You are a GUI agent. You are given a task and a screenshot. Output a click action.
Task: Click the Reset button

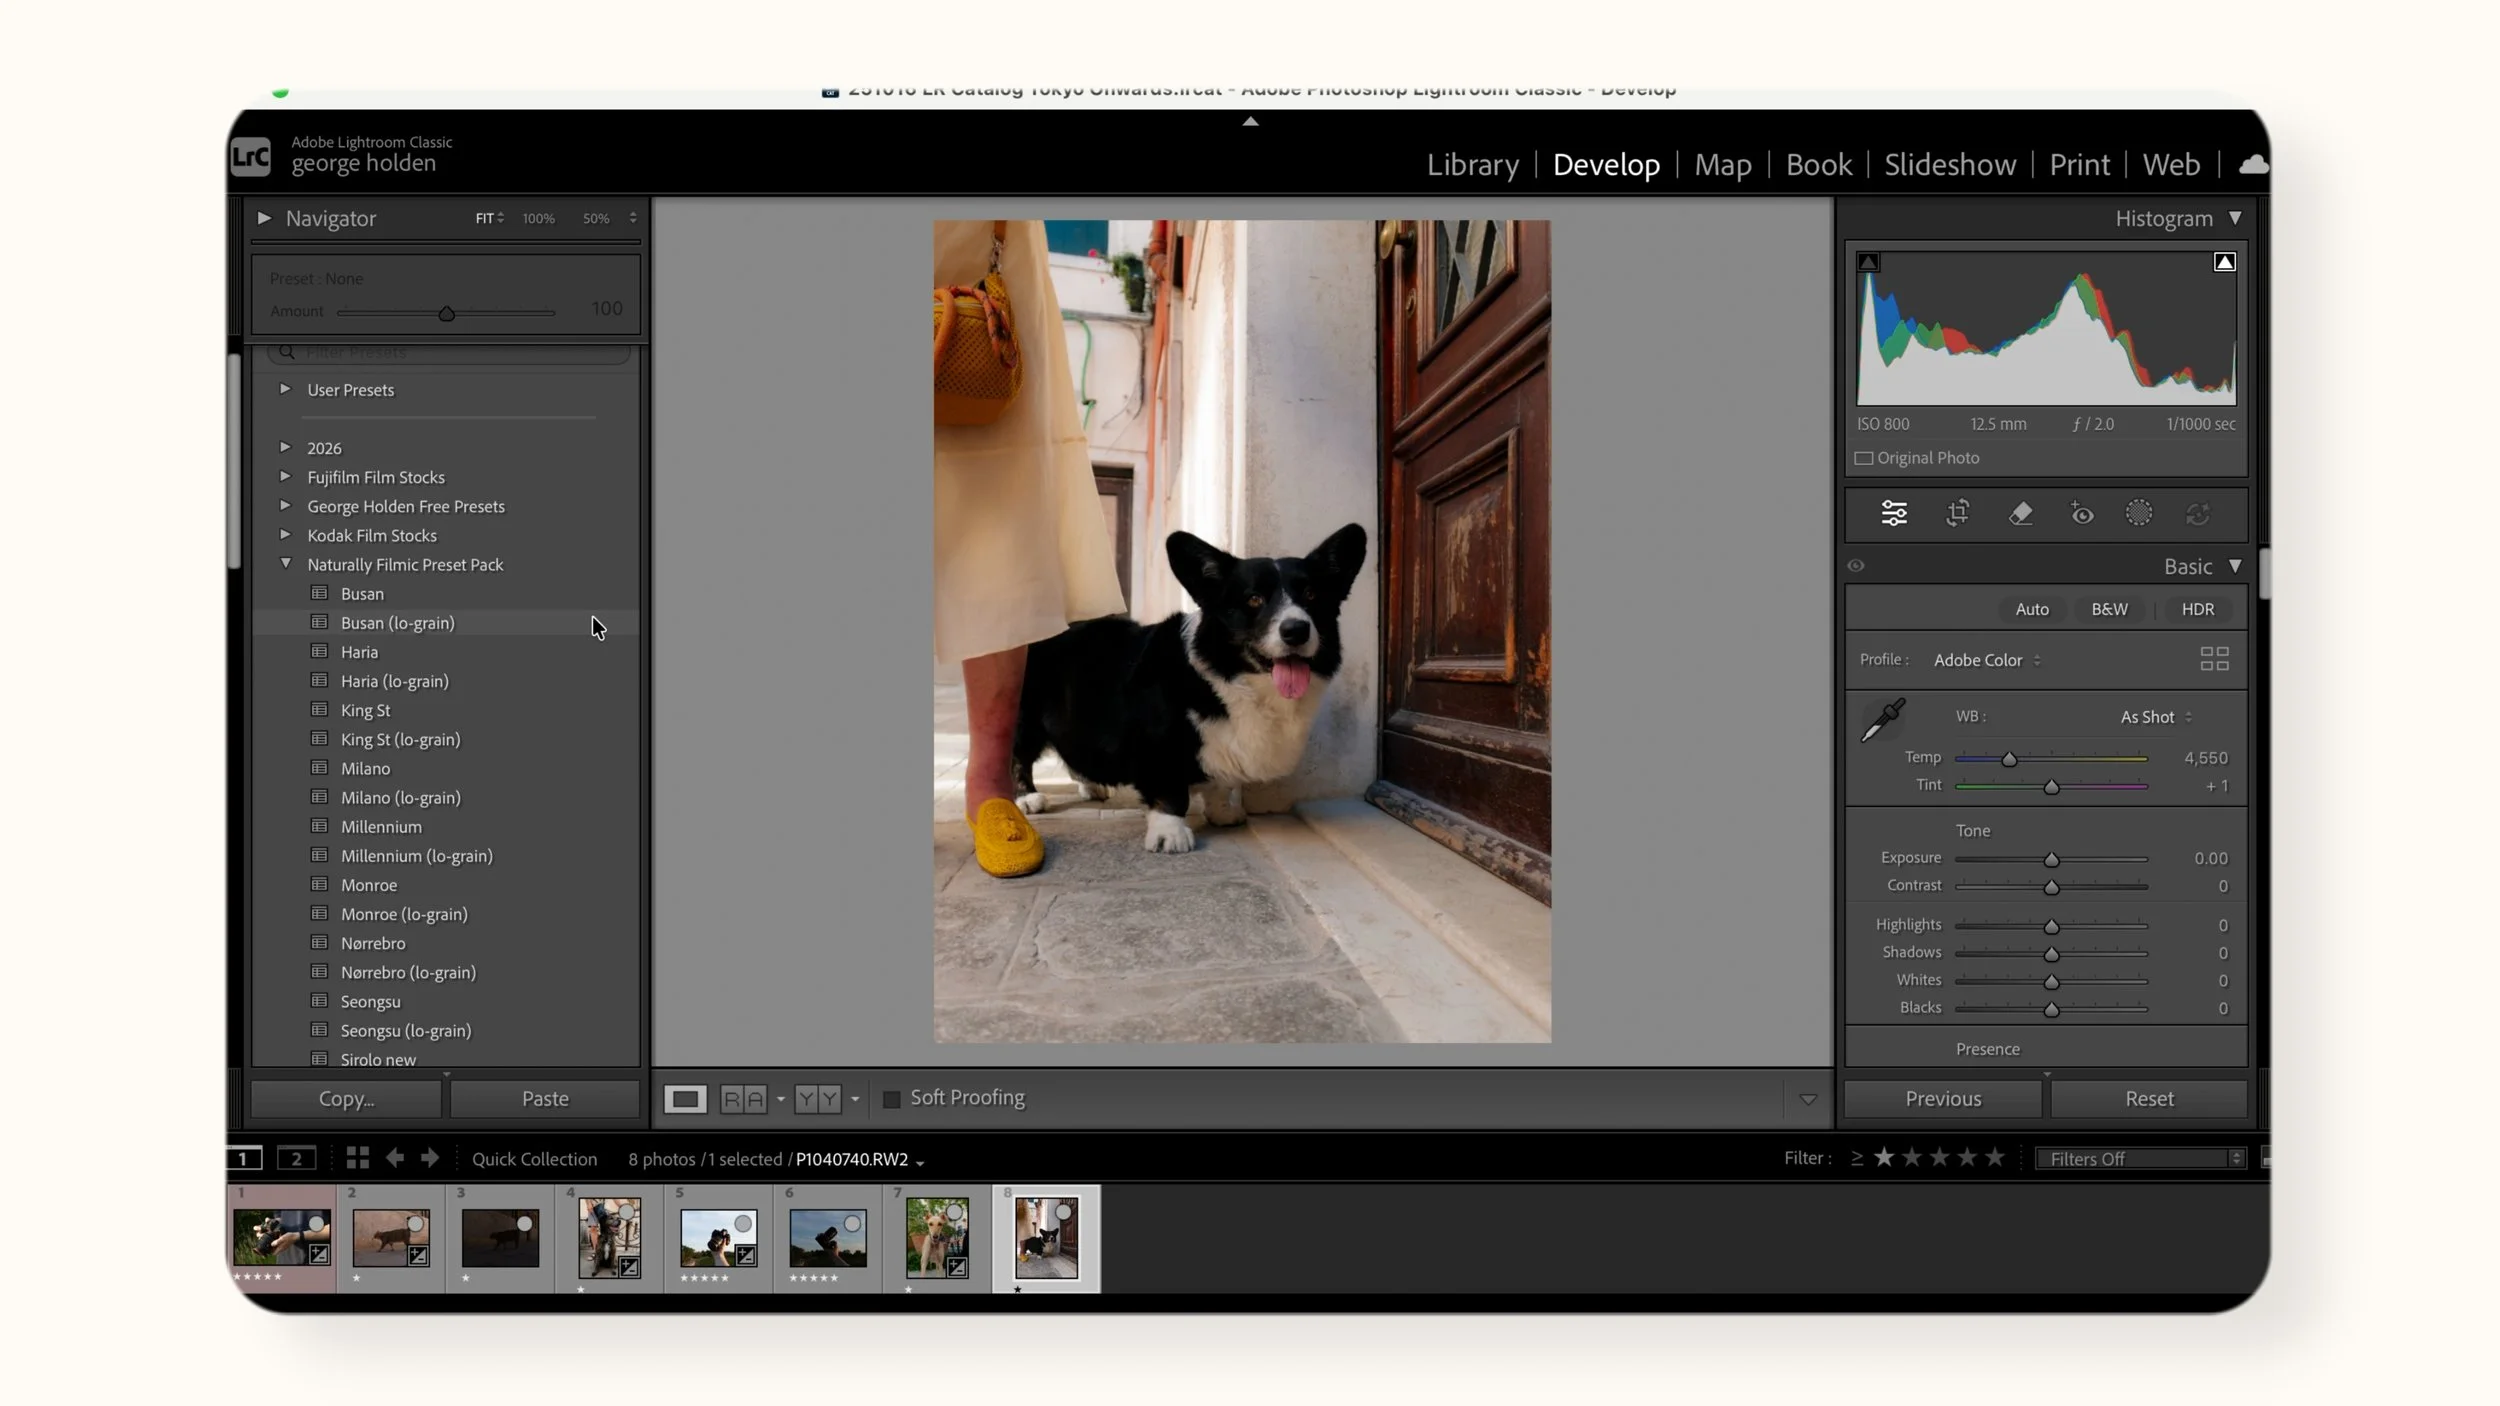[2149, 1098]
